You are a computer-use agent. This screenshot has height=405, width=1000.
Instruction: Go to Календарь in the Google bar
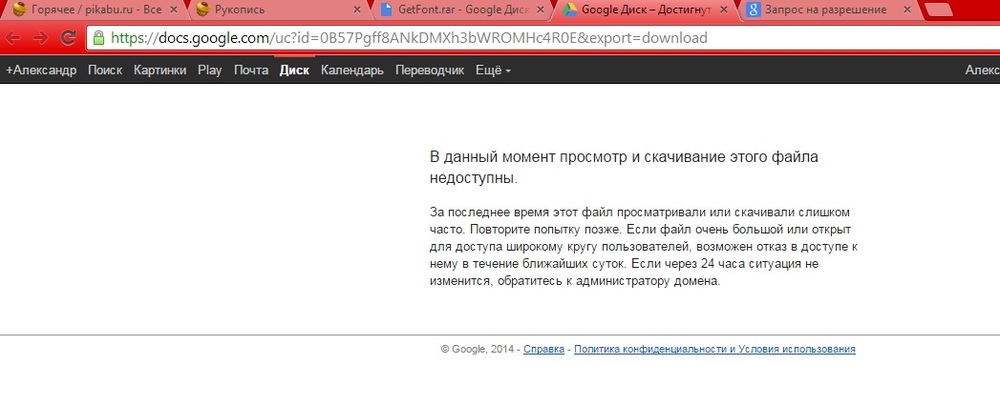352,71
